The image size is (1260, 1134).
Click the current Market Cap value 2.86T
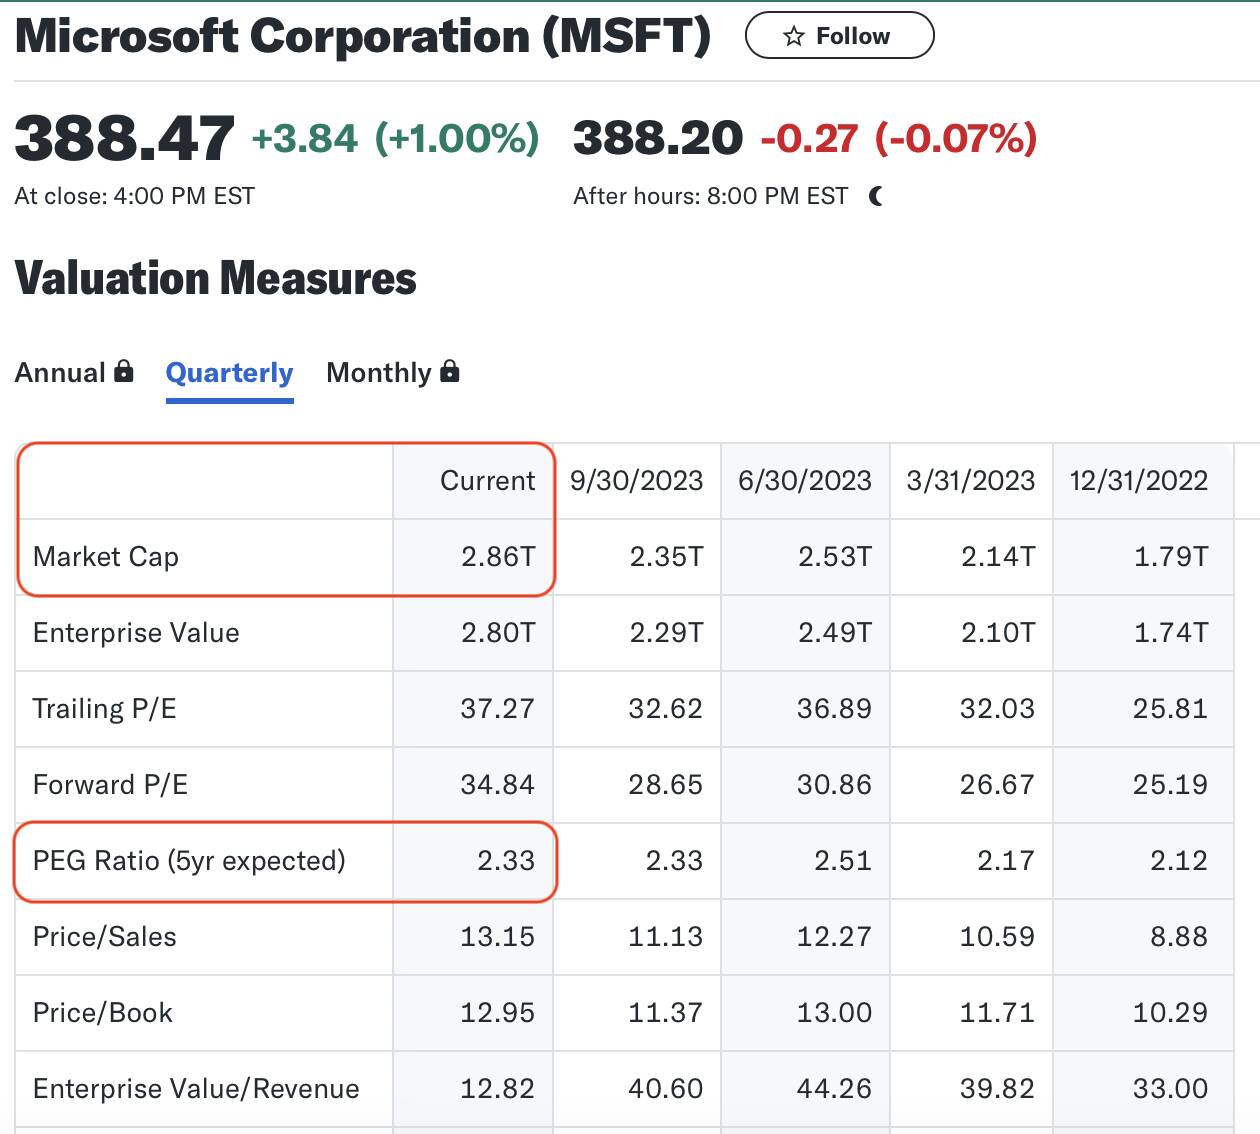click(498, 557)
